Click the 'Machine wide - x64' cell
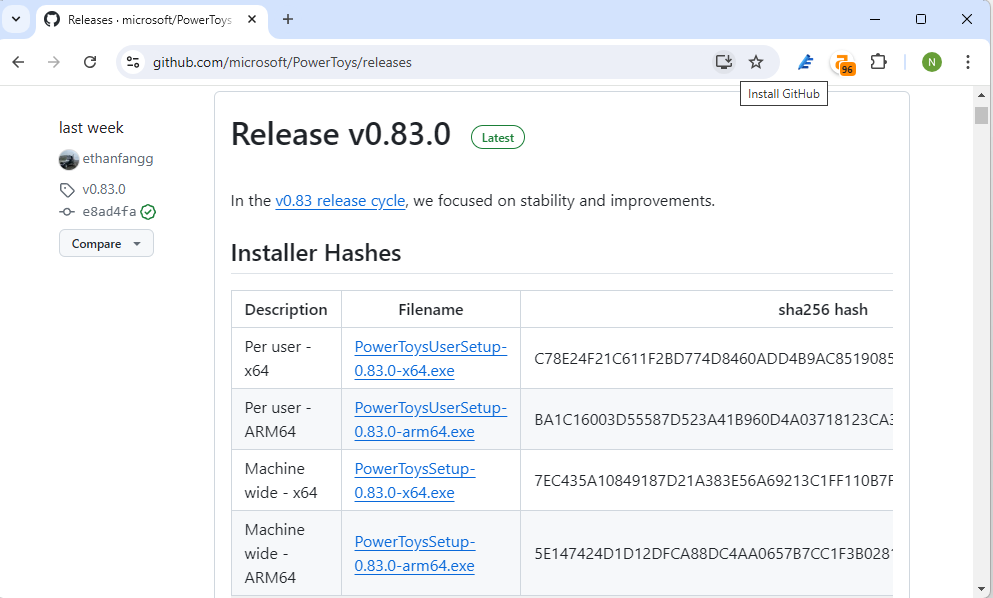 (x=286, y=480)
